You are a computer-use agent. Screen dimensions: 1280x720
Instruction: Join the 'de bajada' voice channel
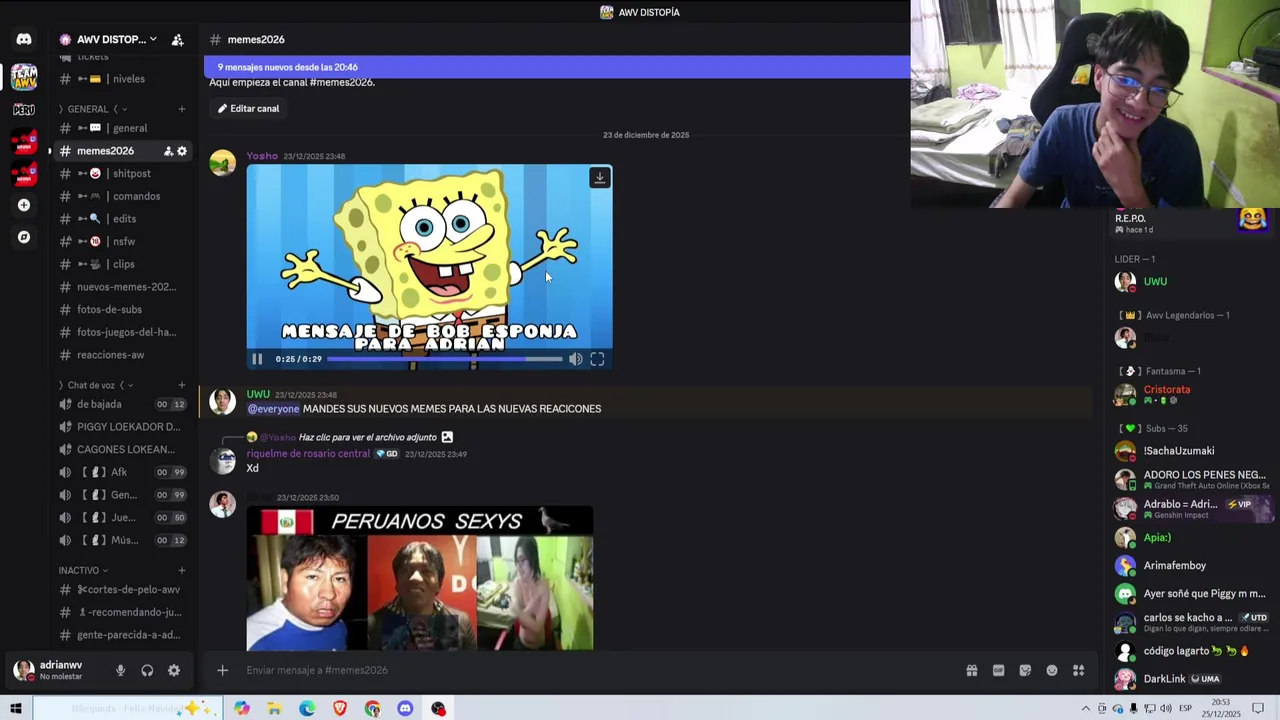[122, 404]
